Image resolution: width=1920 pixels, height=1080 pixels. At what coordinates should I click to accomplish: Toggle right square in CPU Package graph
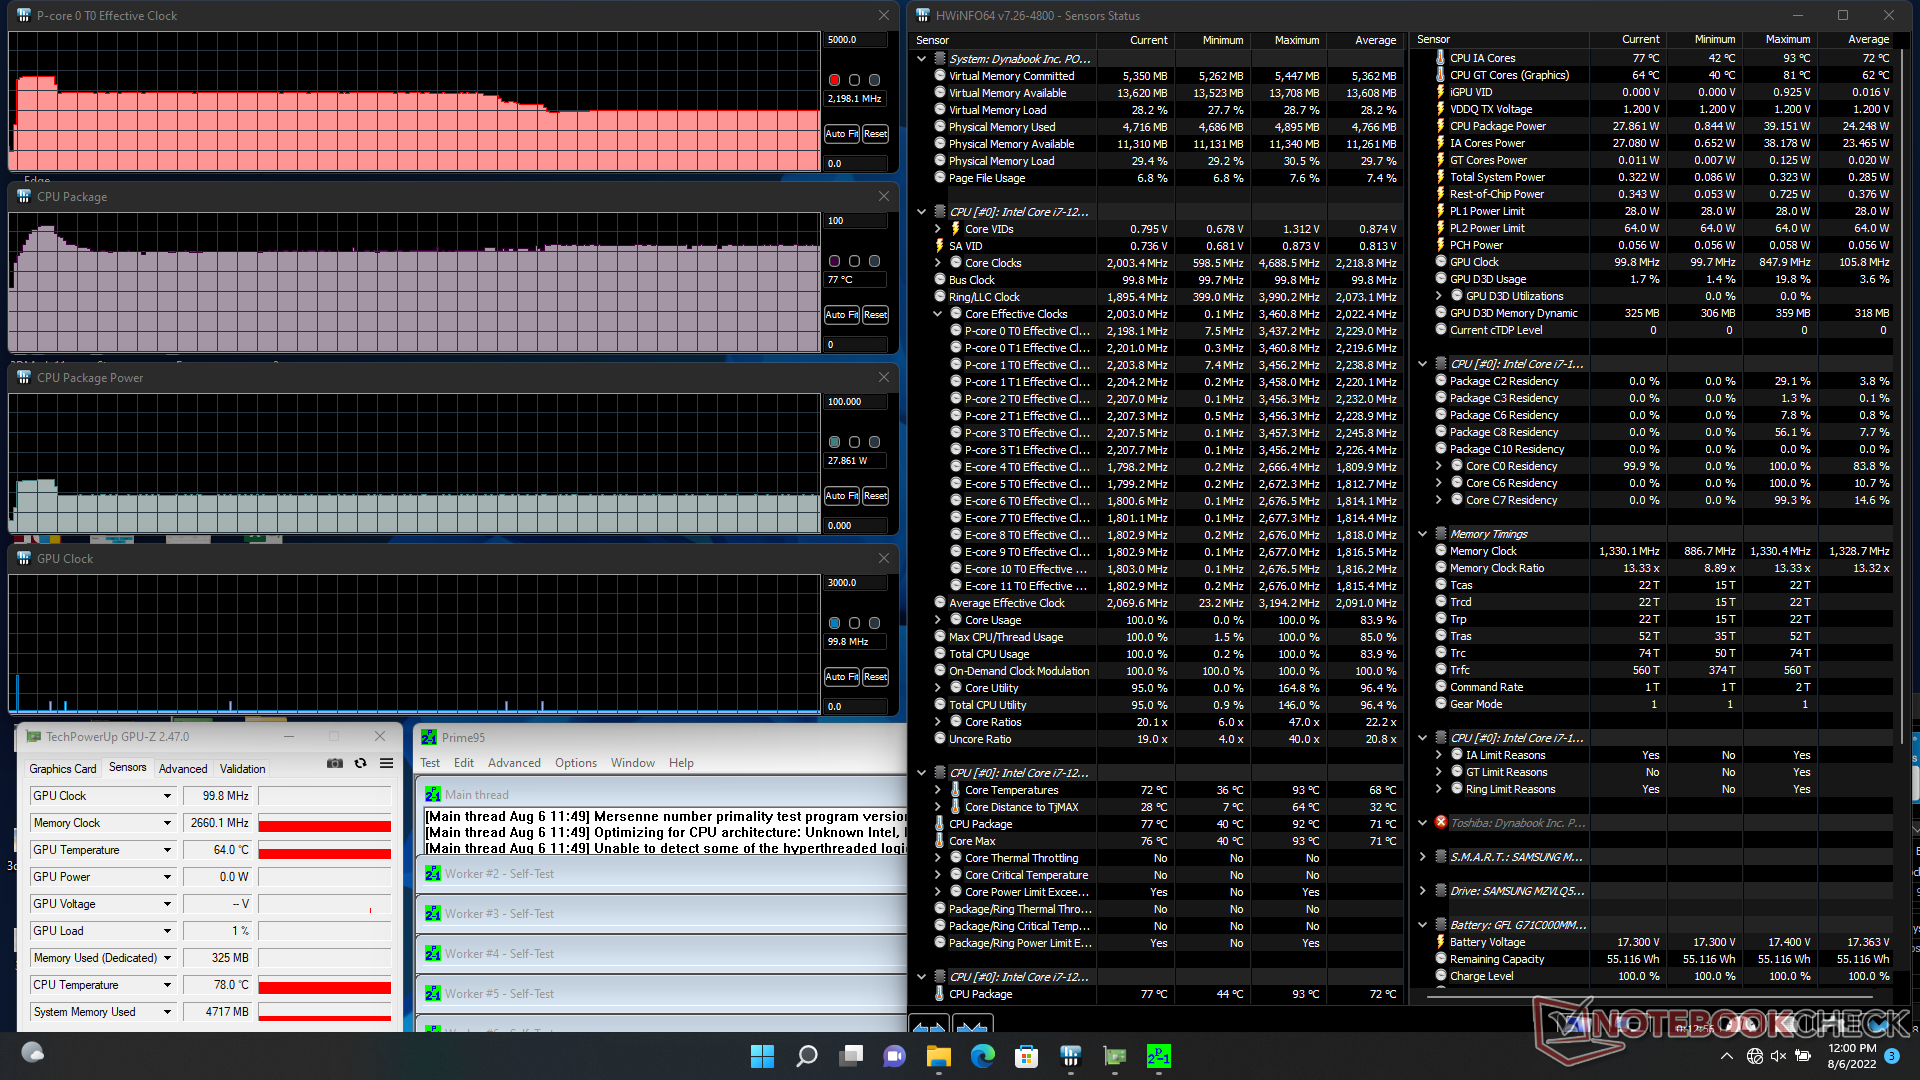874,261
